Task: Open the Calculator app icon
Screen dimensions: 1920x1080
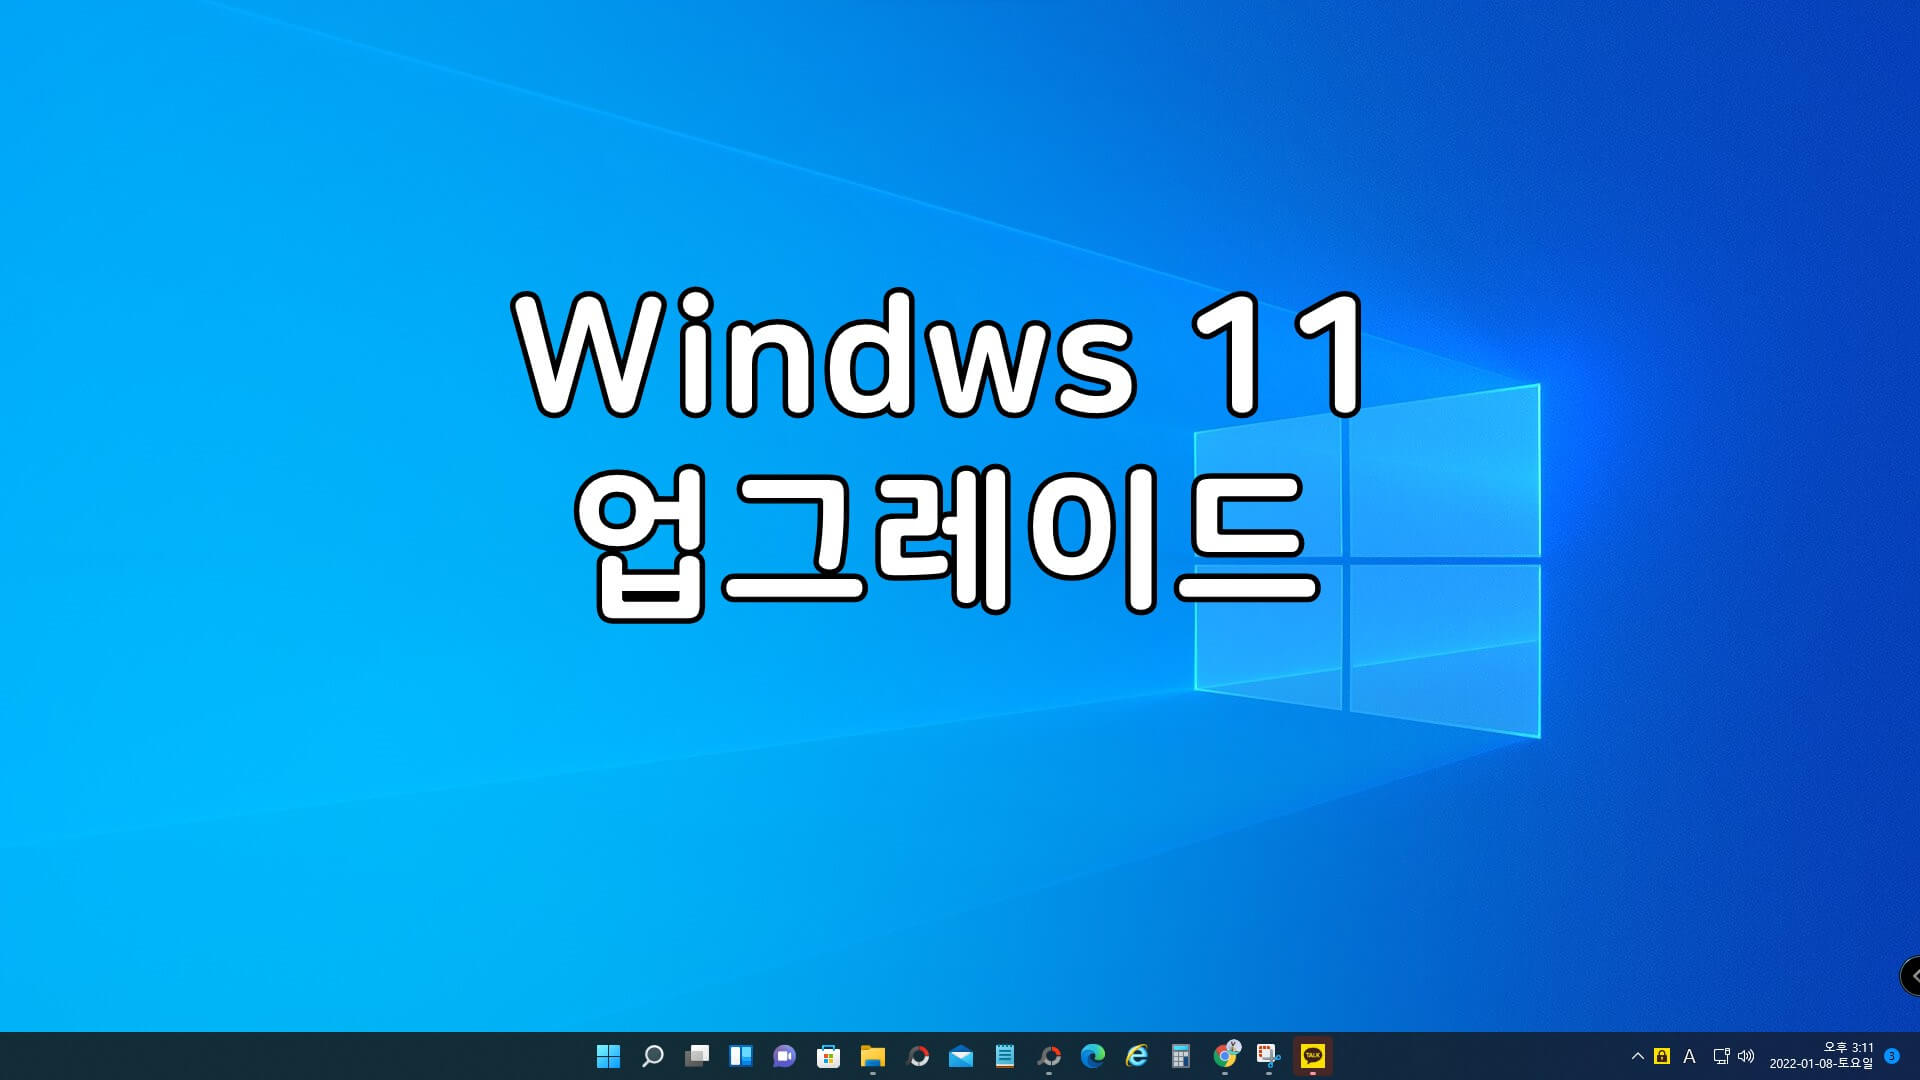Action: click(1181, 1056)
